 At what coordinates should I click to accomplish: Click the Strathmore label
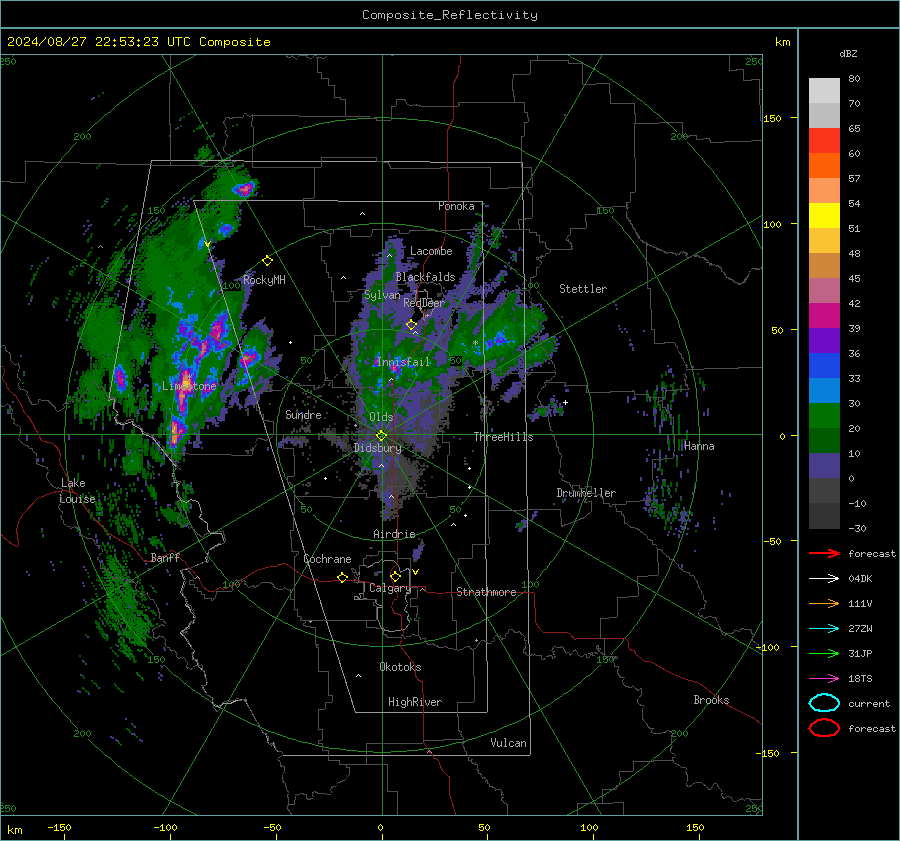487,592
